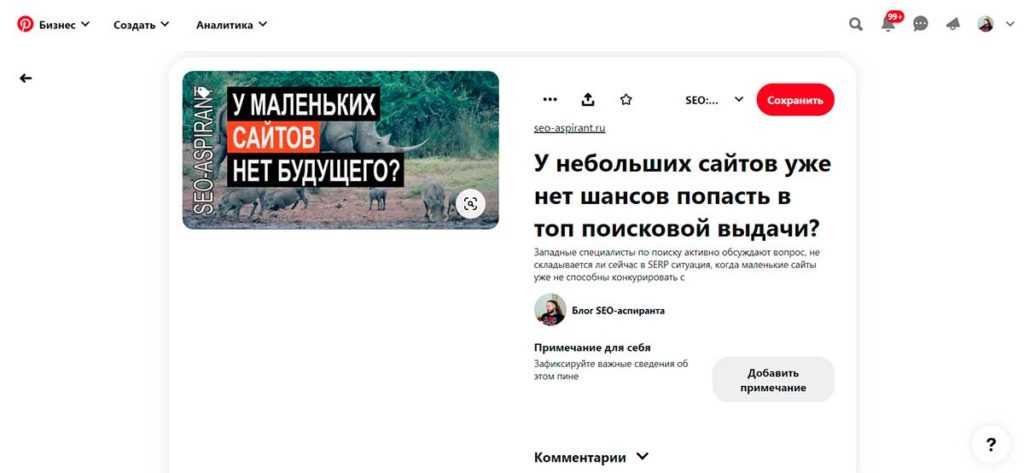Open the three-dots more options menu
This screenshot has height=473, width=1024.
[550, 99]
